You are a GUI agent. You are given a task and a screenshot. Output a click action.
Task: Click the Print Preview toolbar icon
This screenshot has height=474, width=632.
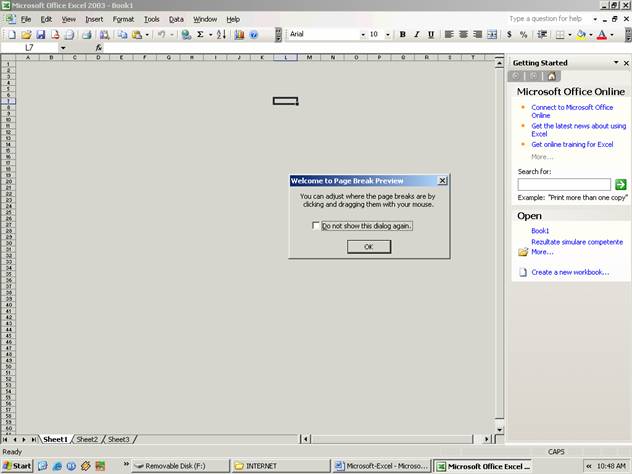pyautogui.click(x=70, y=35)
